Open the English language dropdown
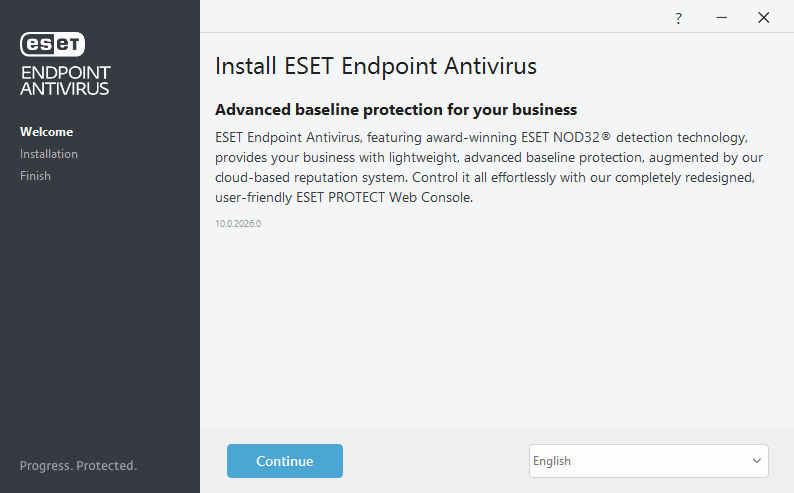The height and width of the screenshot is (493, 794). pos(649,461)
